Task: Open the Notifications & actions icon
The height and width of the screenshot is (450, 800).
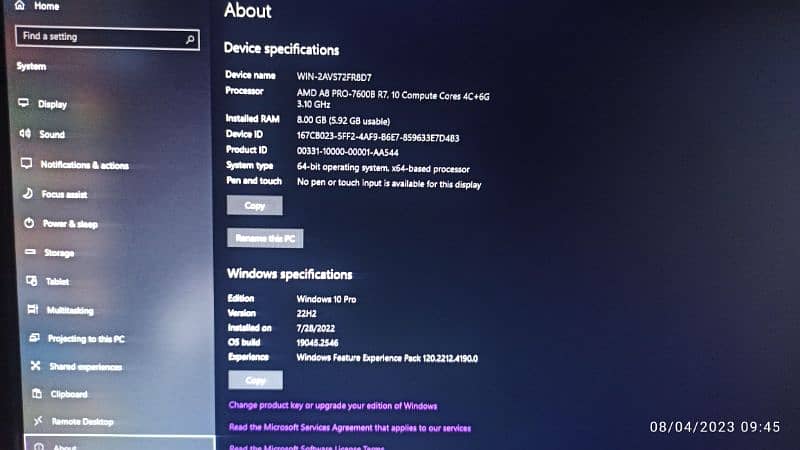Action: point(27,164)
